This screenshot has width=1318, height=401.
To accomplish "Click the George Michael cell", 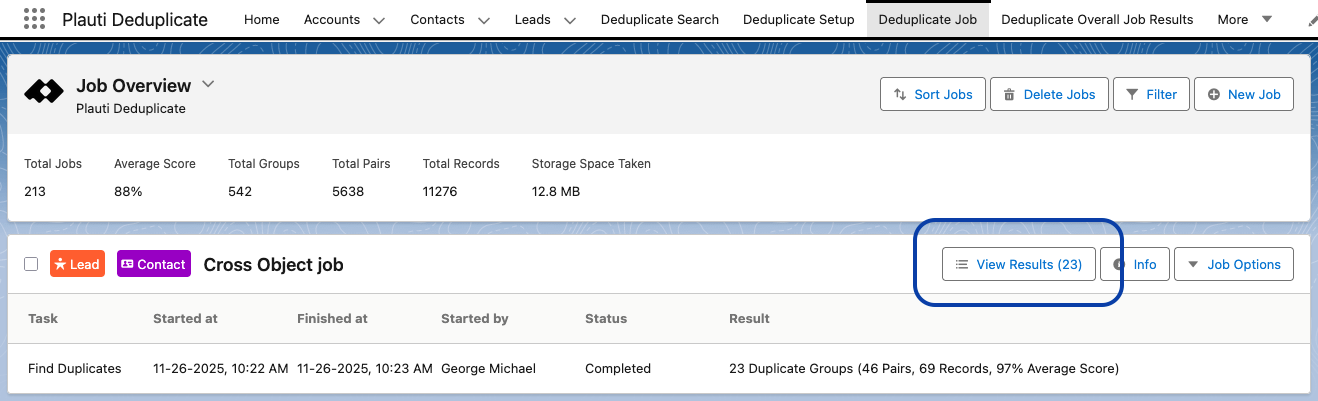I will 488,368.
